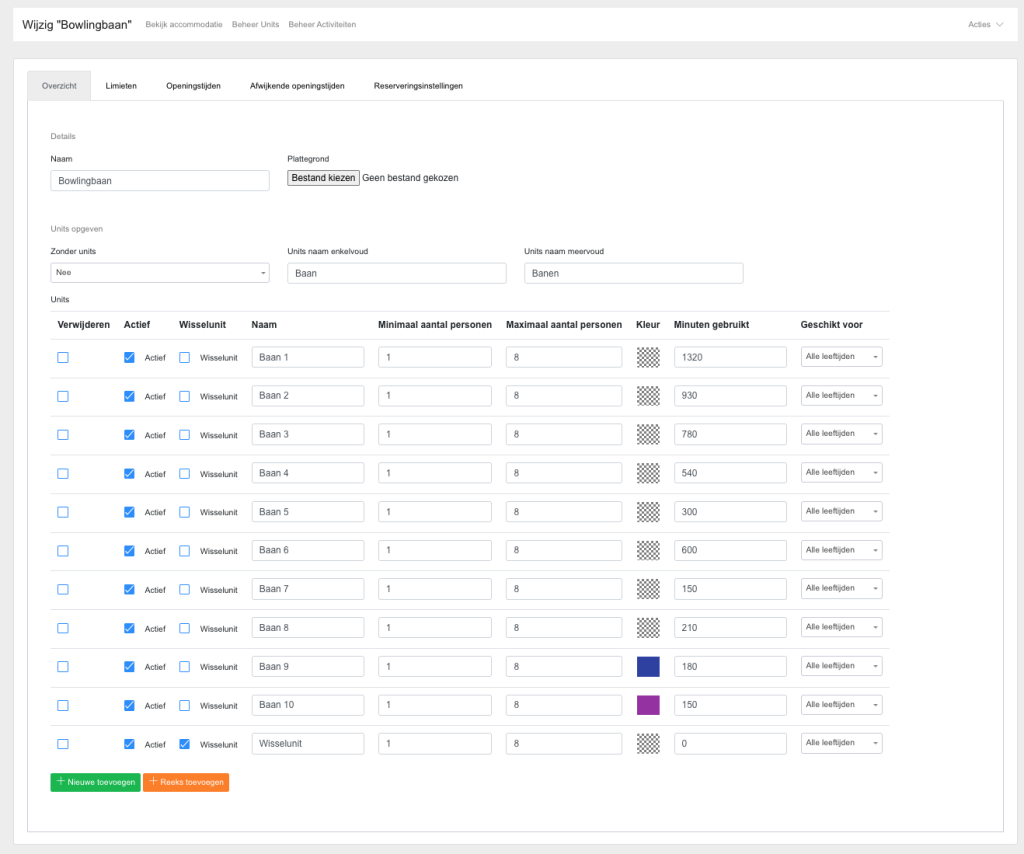Disable the Wisselunit checkbox in the last row
This screenshot has width=1024, height=854.
[185, 744]
